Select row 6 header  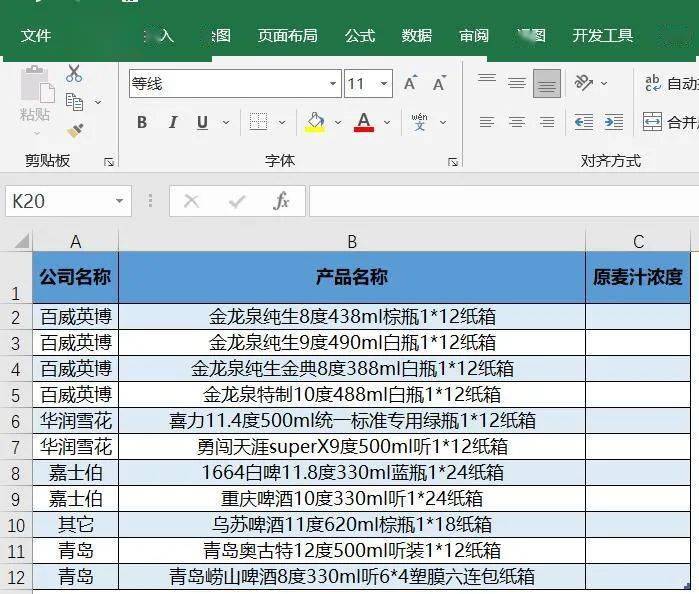pos(16,421)
